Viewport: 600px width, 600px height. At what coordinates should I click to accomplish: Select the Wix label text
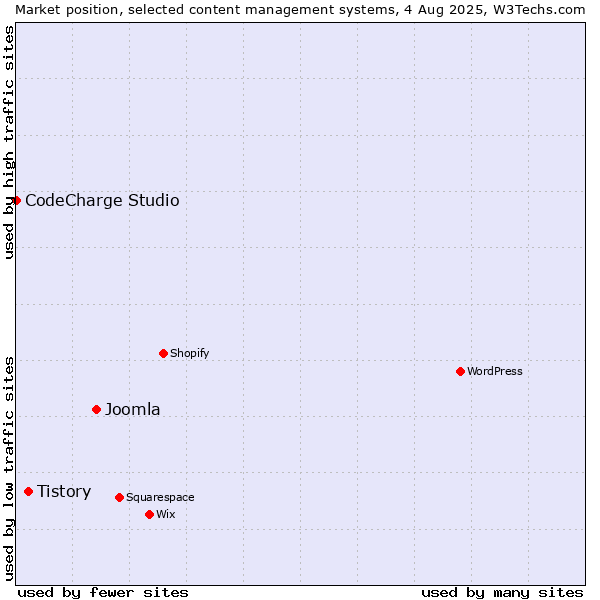(166, 514)
